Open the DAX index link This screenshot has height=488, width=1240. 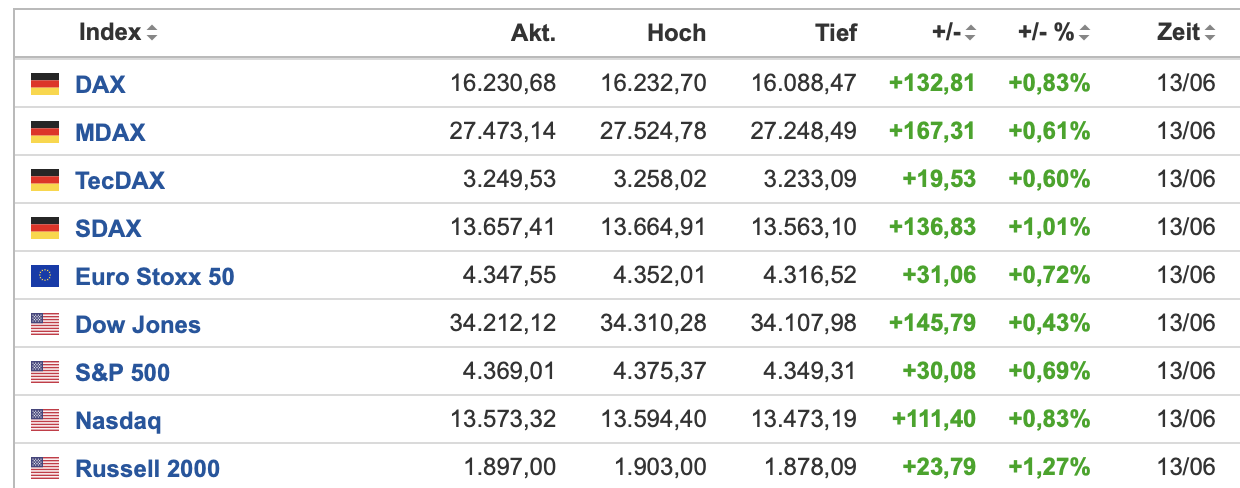click(x=100, y=84)
